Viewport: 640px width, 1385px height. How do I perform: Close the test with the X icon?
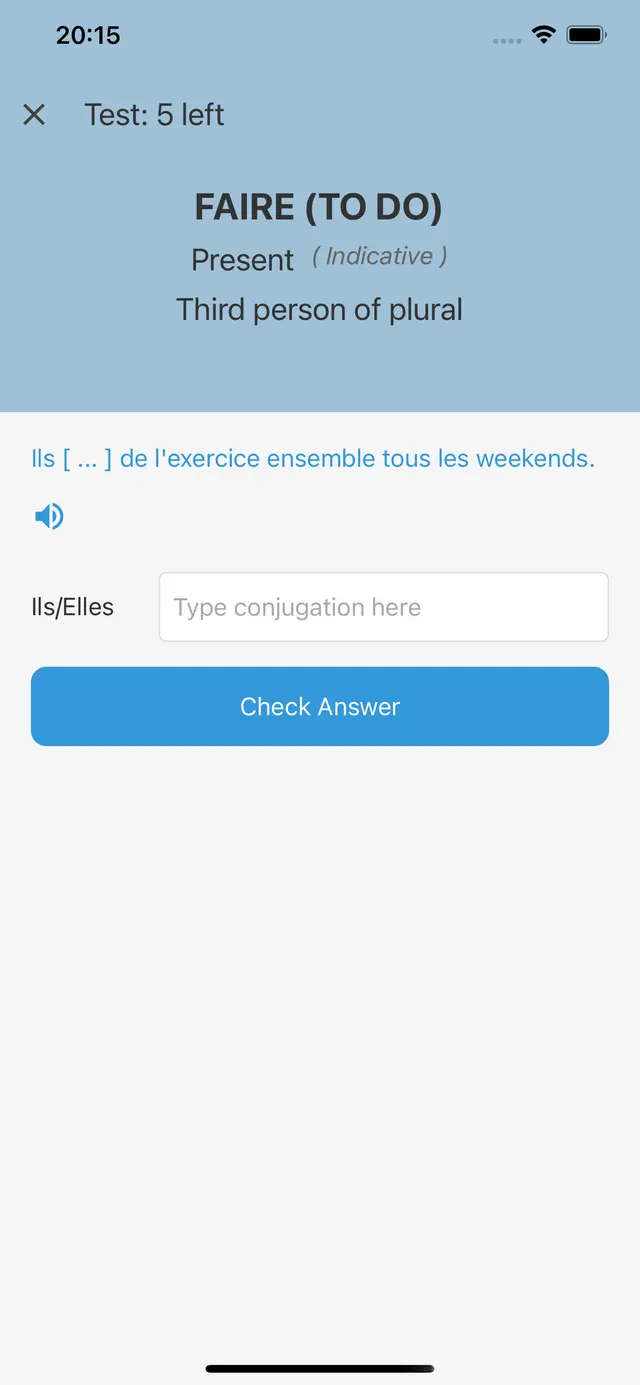coord(34,115)
